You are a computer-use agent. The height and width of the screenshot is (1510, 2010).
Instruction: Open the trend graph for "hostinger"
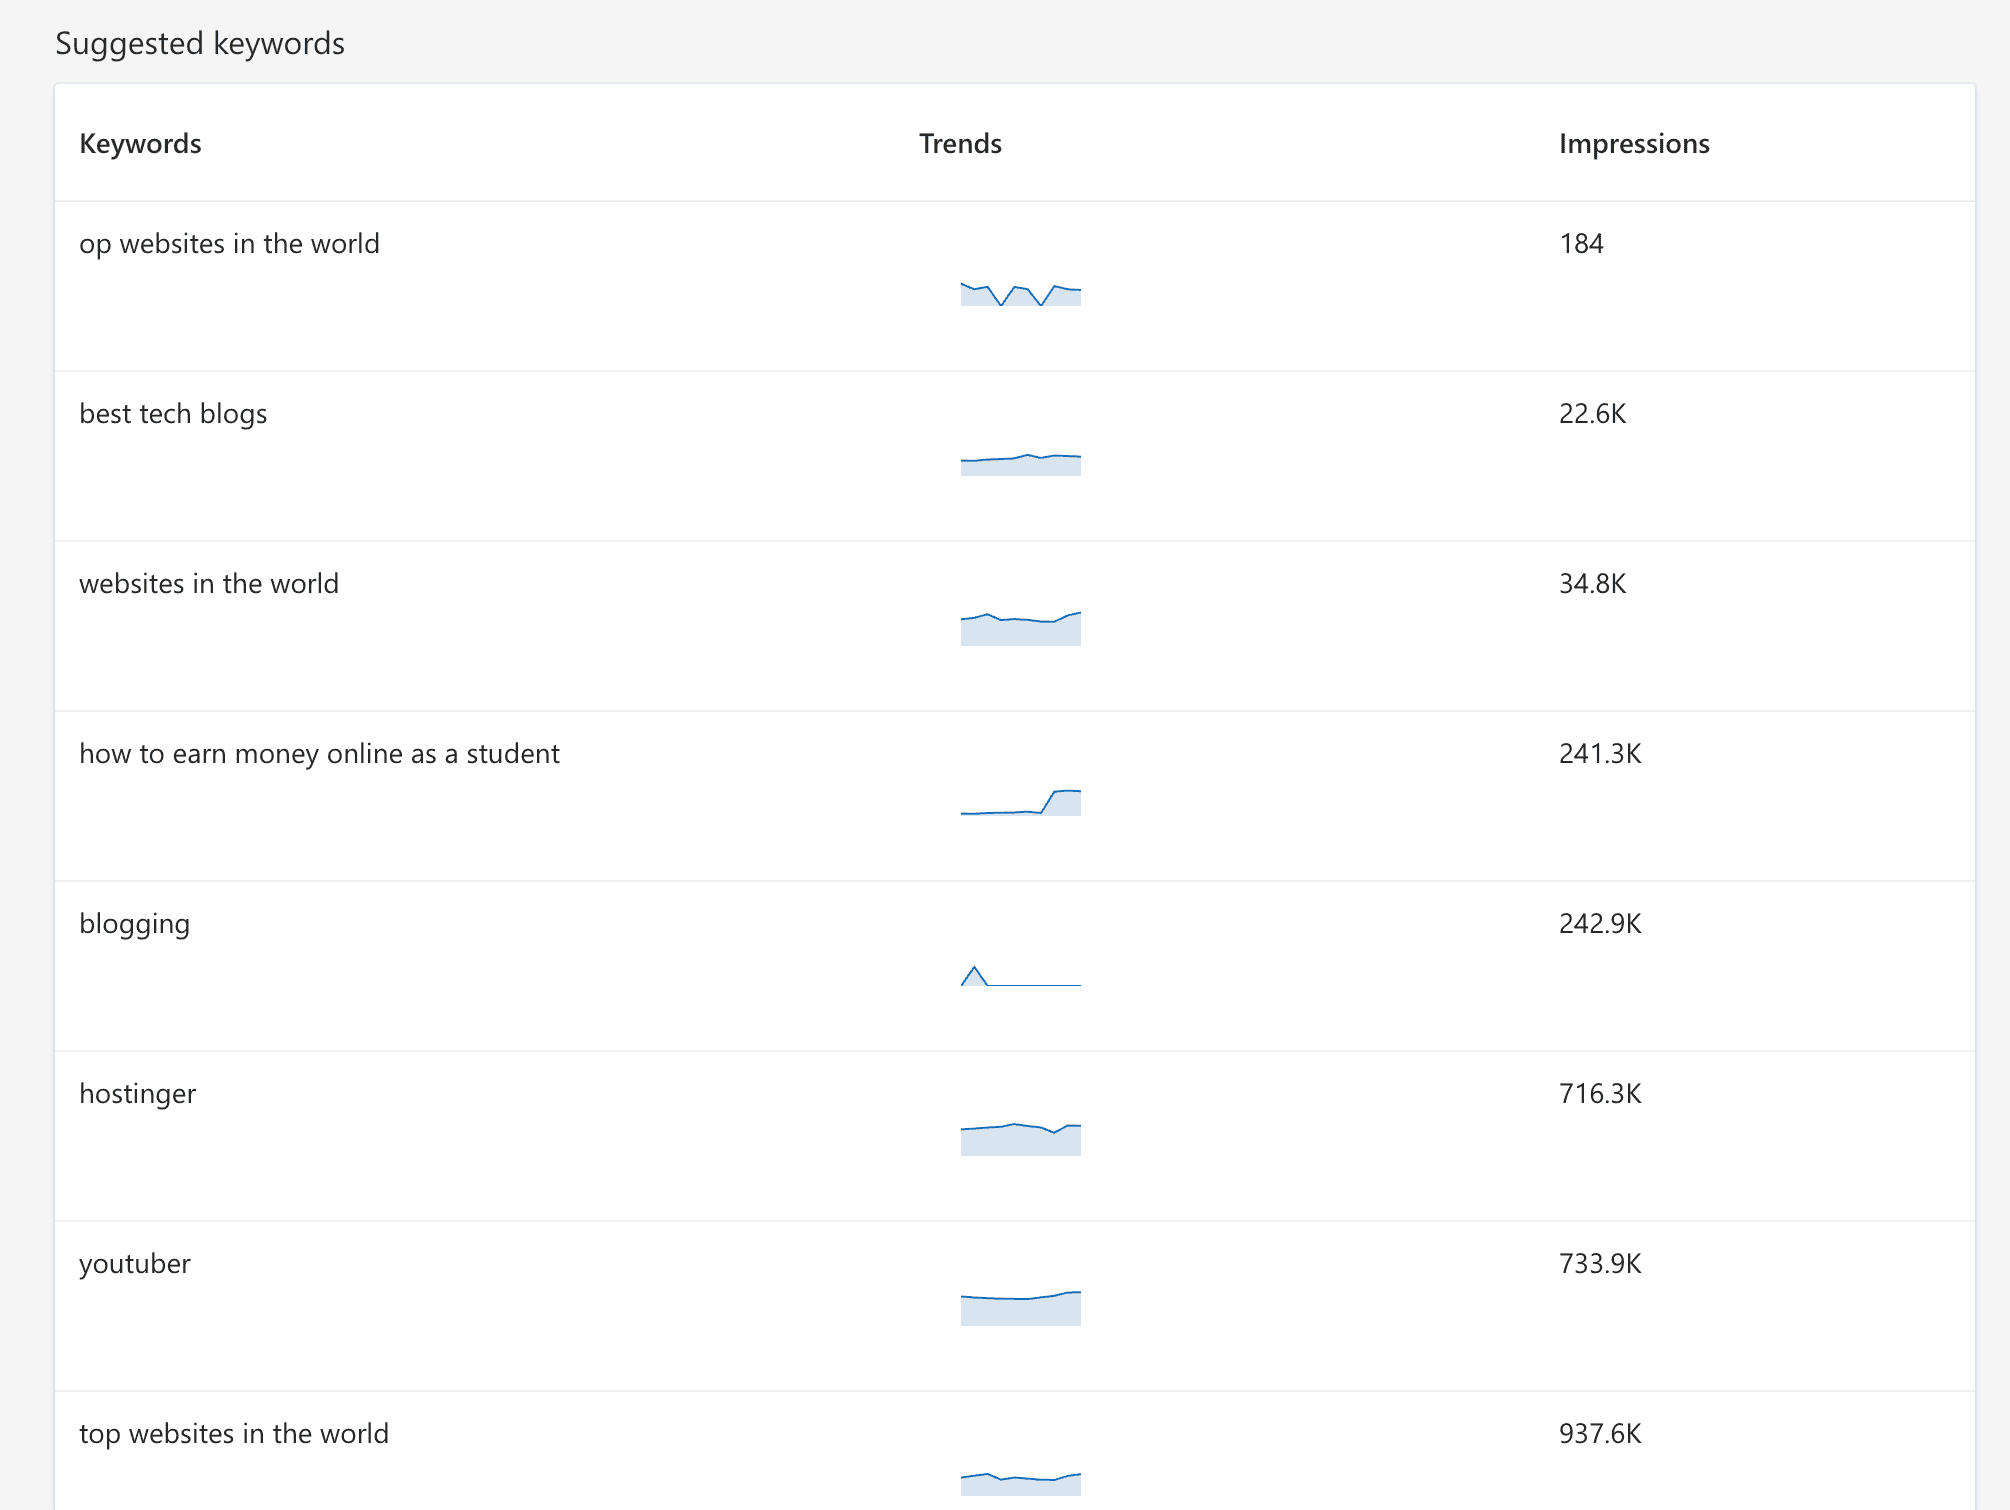[x=1019, y=1137]
